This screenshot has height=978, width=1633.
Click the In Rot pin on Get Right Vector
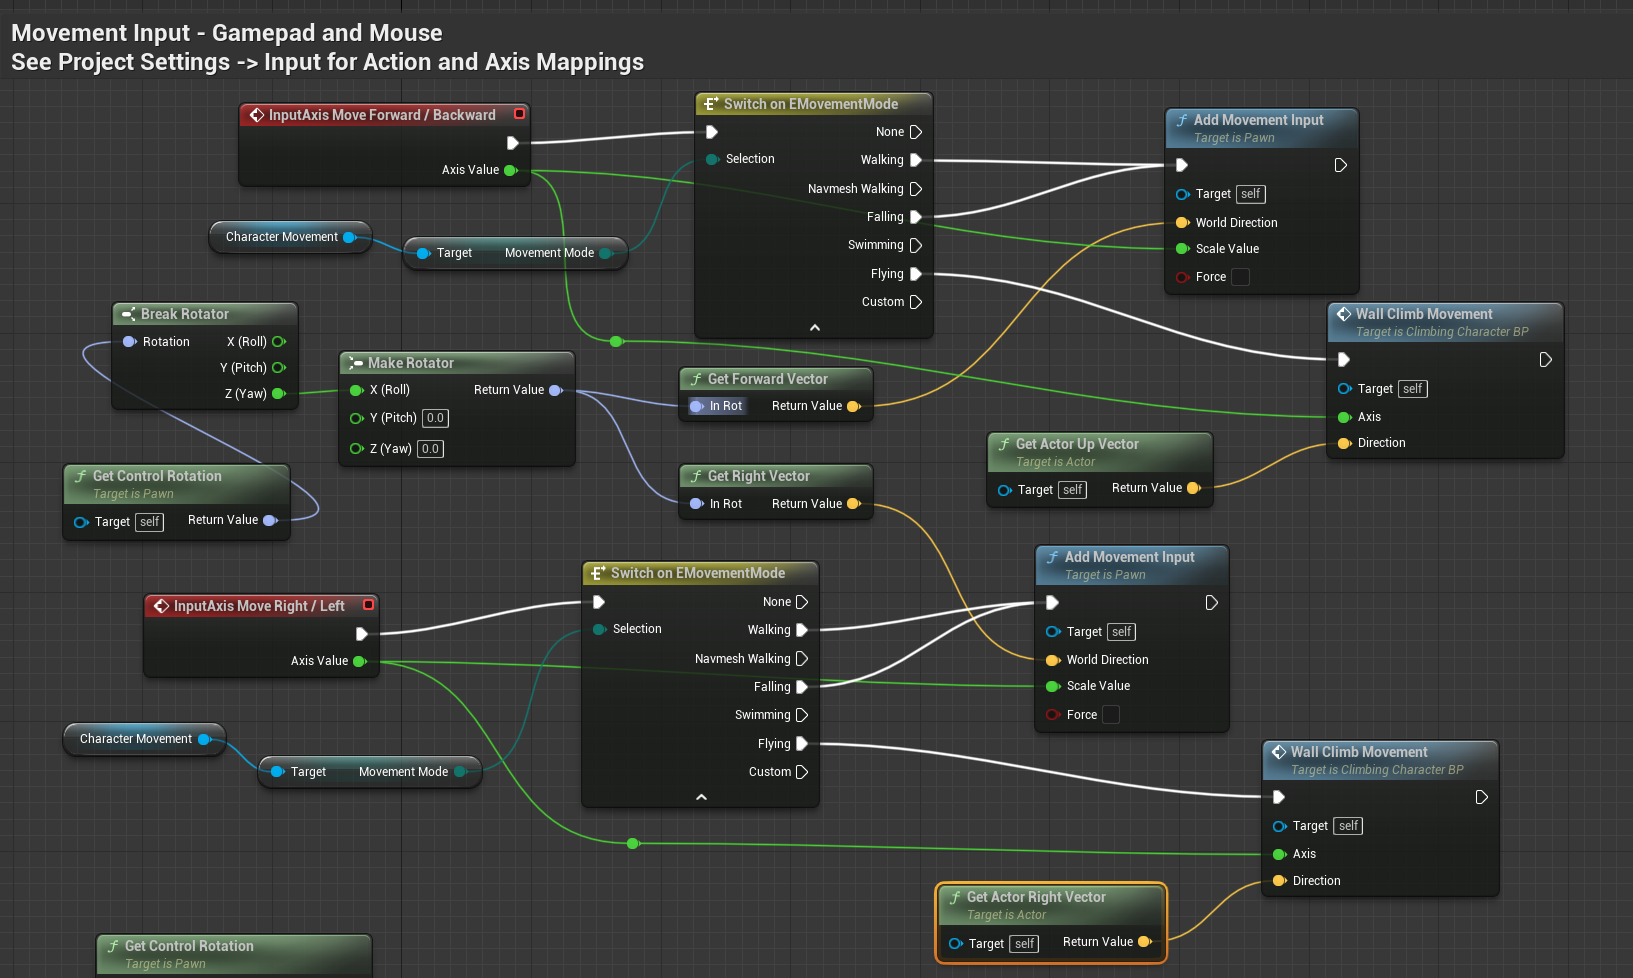697,504
